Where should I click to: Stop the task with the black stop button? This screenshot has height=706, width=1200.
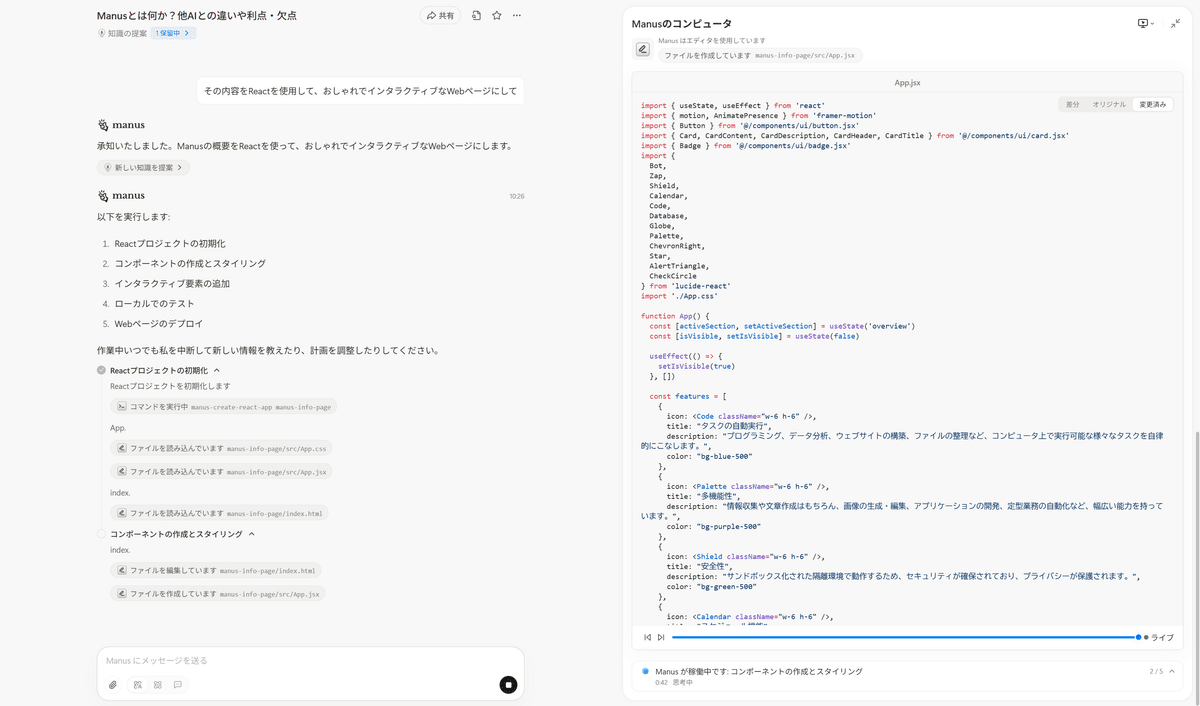click(x=508, y=685)
